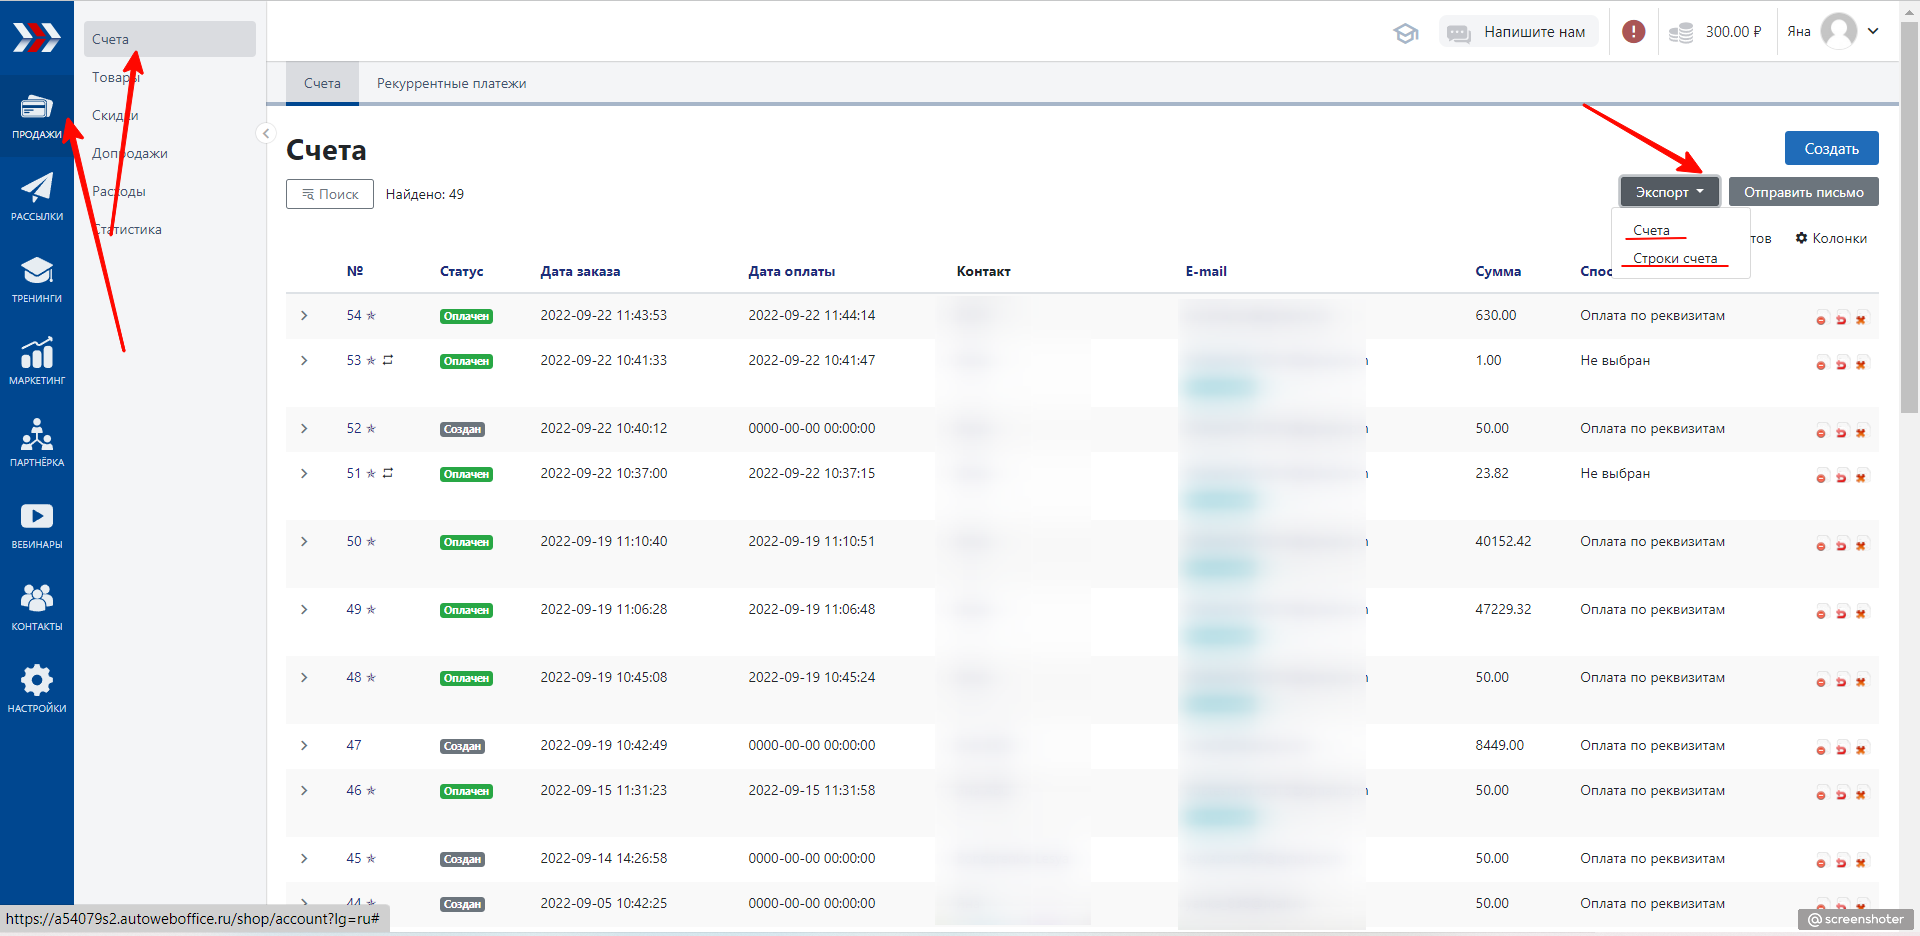1920x936 pixels.
Task: Open the Вебинары section
Action: click(x=36, y=525)
